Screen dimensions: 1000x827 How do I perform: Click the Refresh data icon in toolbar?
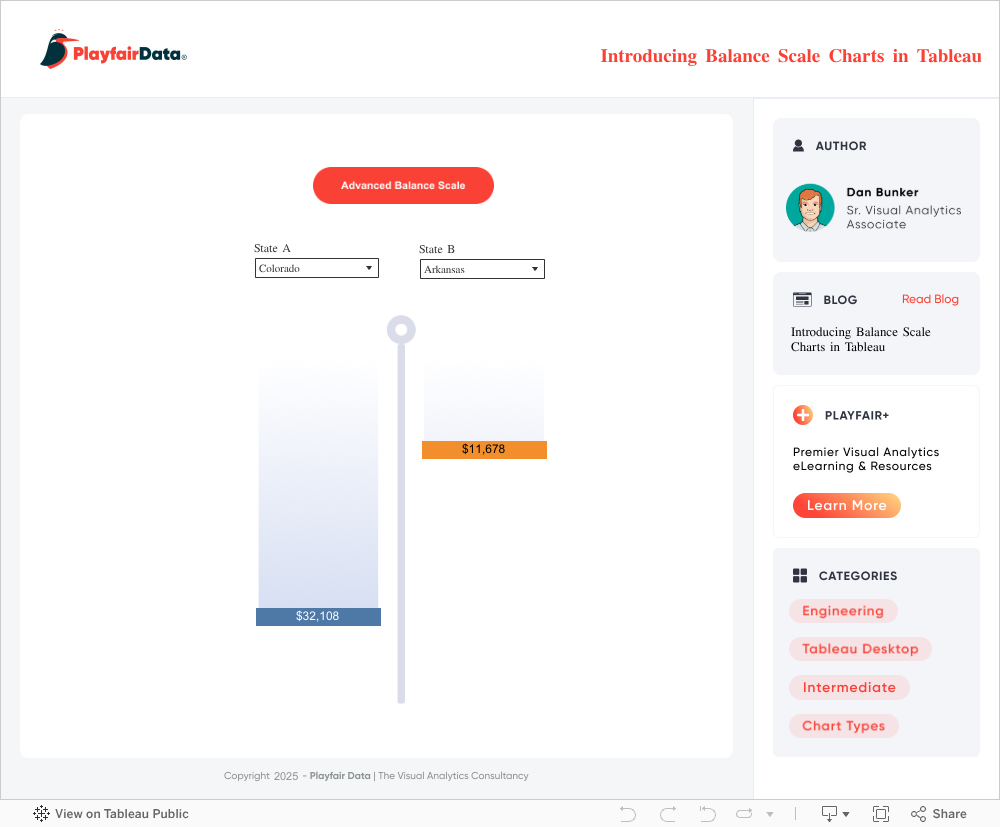(x=744, y=814)
